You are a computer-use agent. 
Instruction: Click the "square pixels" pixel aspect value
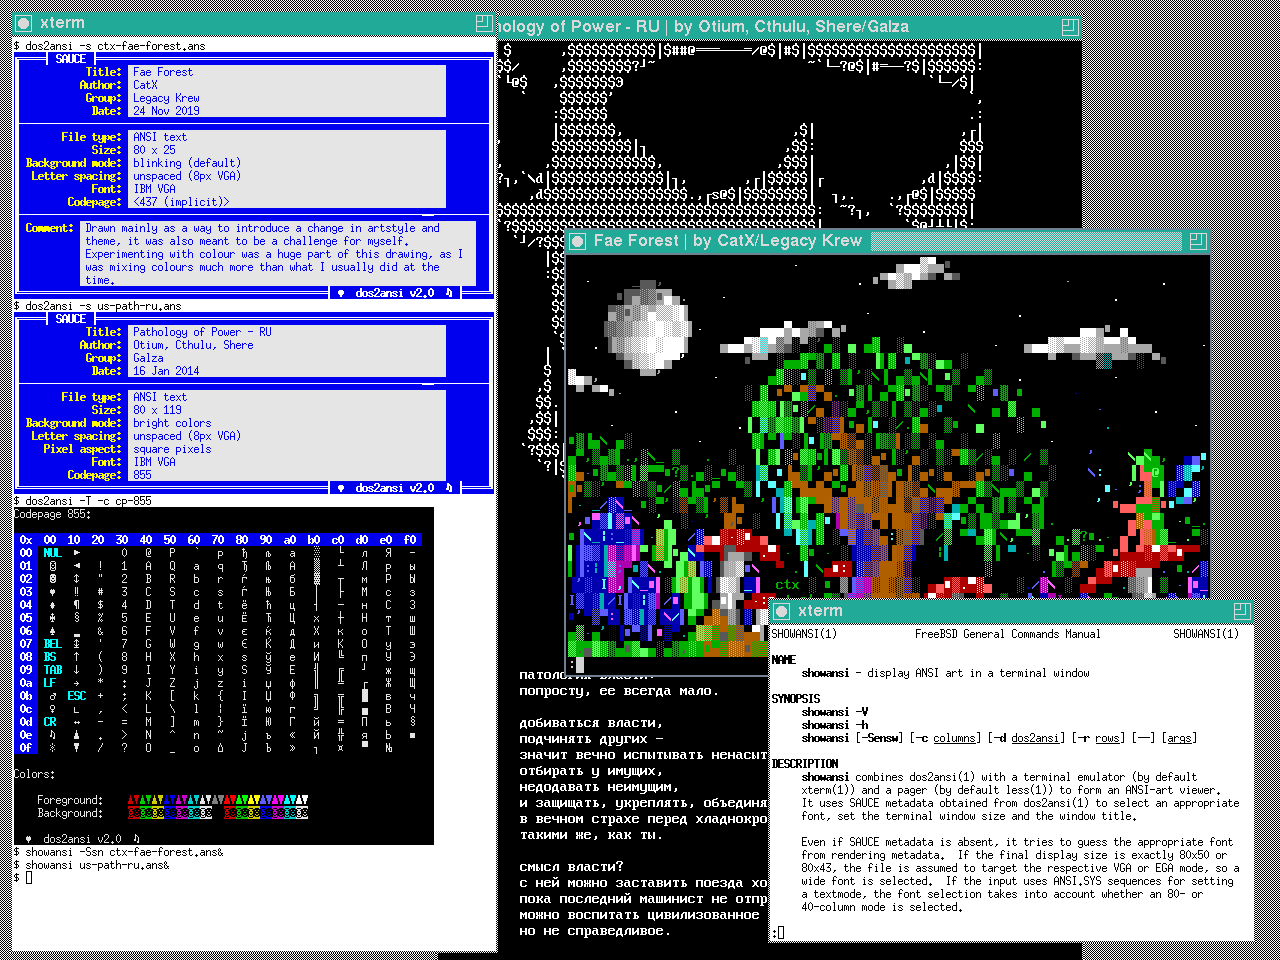pos(172,449)
